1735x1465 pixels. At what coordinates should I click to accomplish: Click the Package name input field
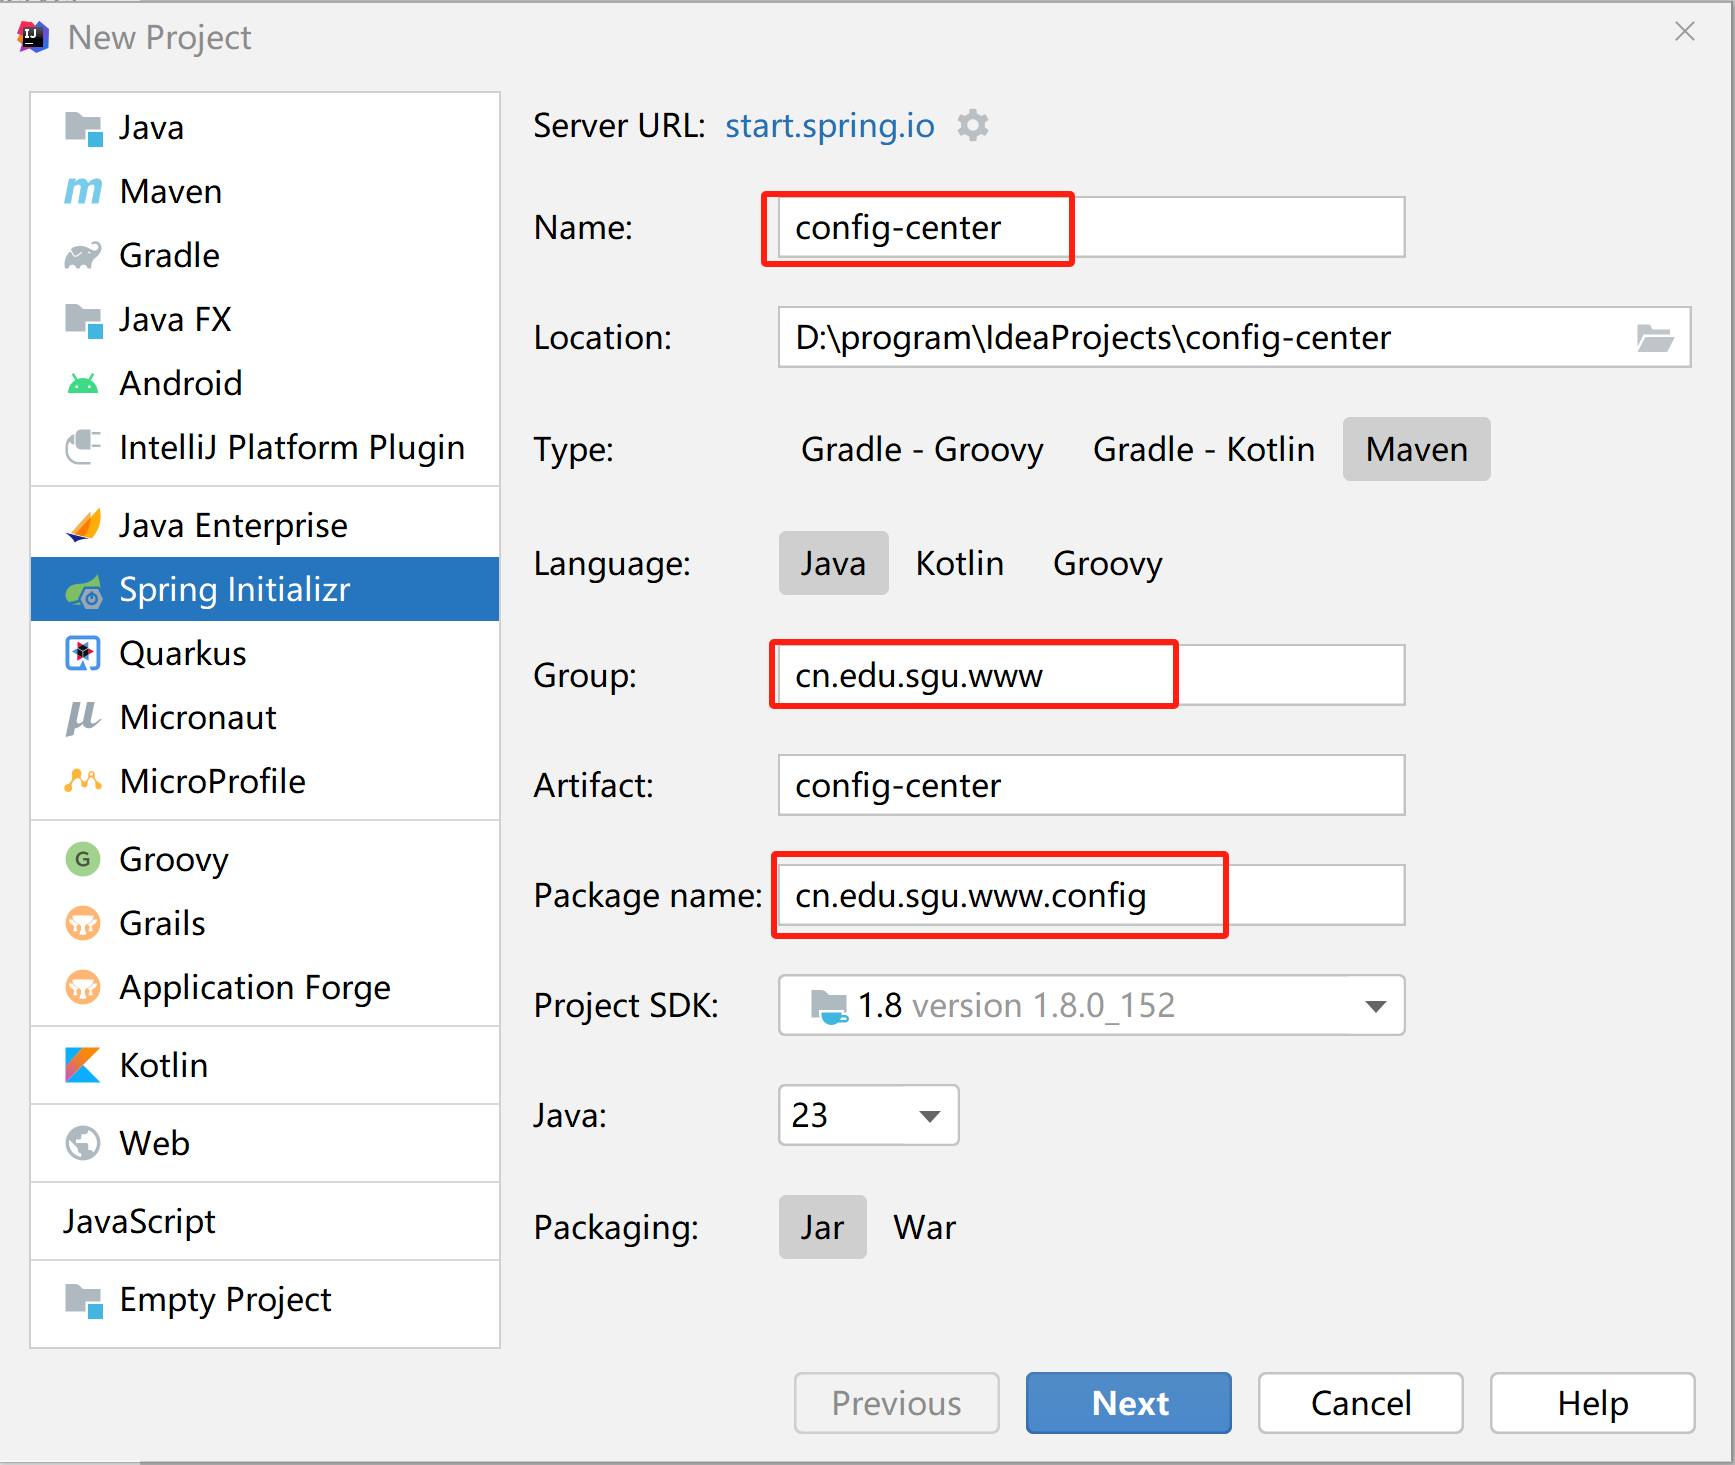1091,895
